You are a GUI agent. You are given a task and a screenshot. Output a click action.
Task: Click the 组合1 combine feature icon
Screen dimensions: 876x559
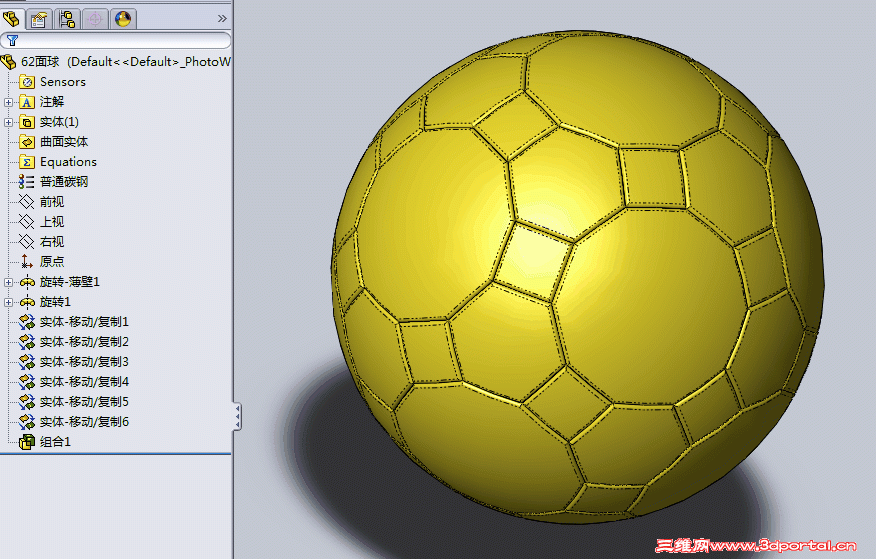[x=27, y=442]
